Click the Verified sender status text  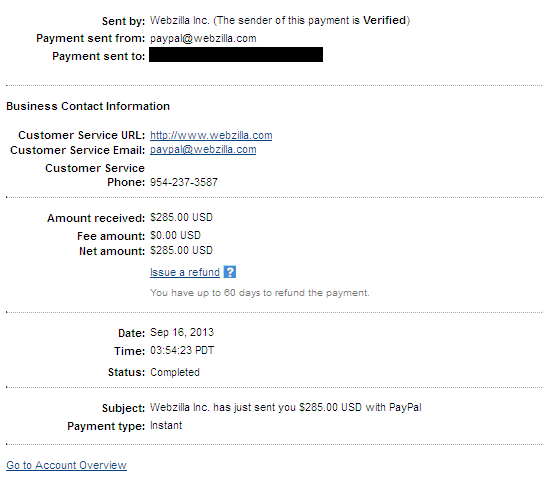tap(384, 20)
